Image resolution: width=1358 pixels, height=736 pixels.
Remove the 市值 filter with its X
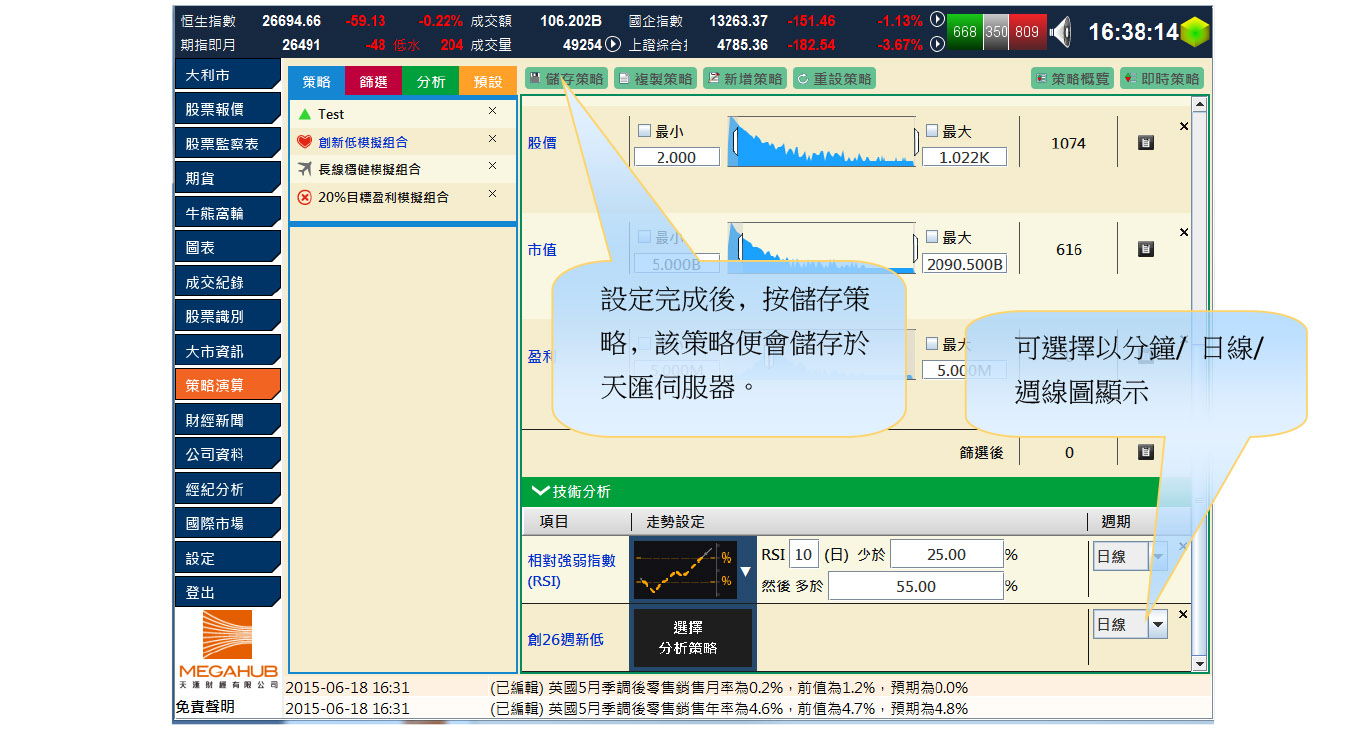(x=1184, y=232)
